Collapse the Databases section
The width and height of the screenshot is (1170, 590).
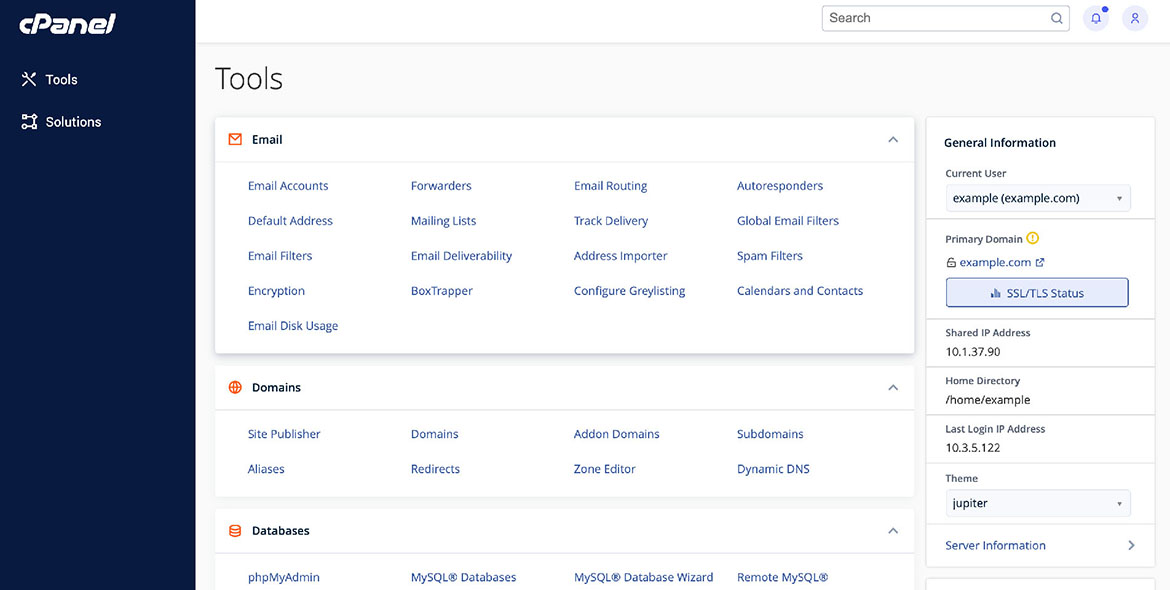(x=893, y=531)
